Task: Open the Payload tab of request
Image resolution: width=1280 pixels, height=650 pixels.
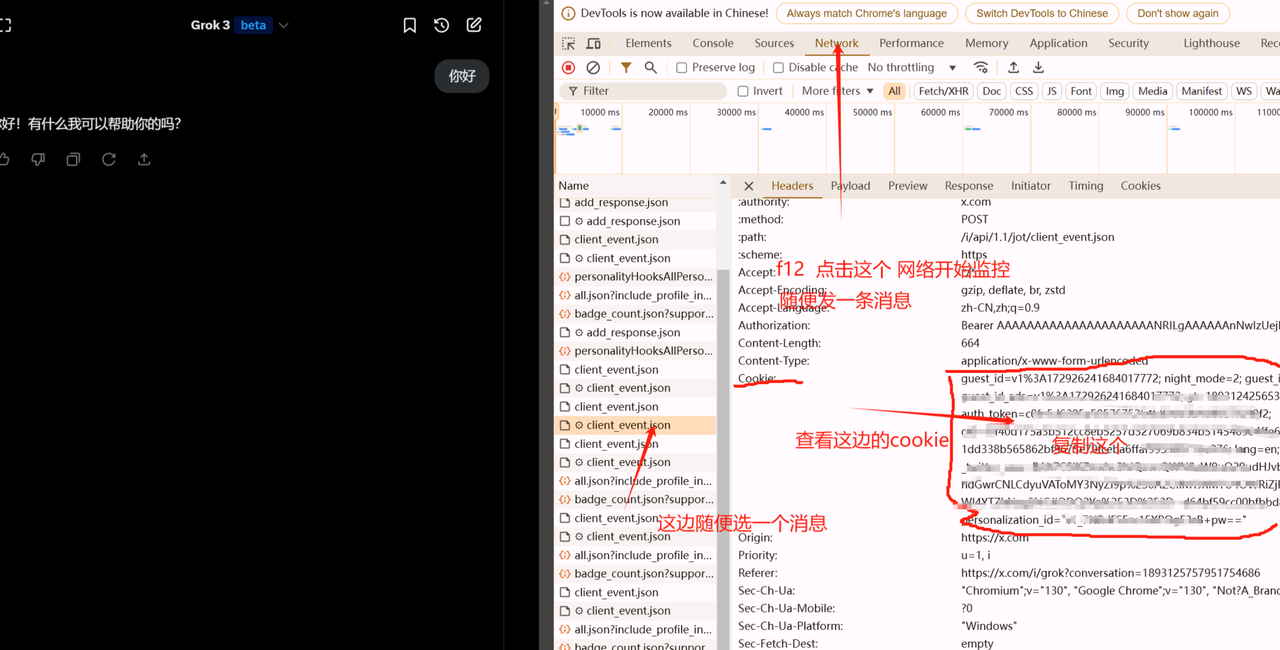Action: tap(850, 186)
